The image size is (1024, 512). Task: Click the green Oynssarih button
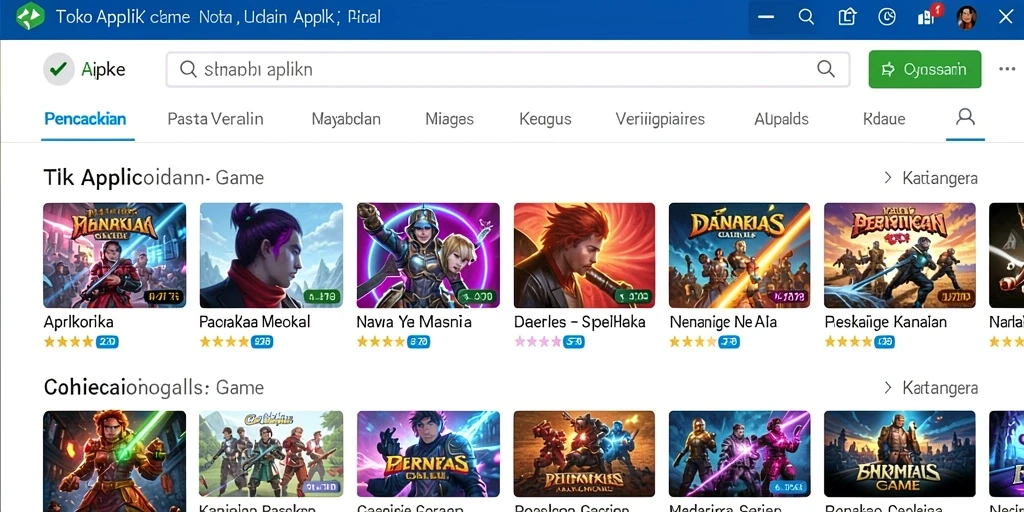925,69
